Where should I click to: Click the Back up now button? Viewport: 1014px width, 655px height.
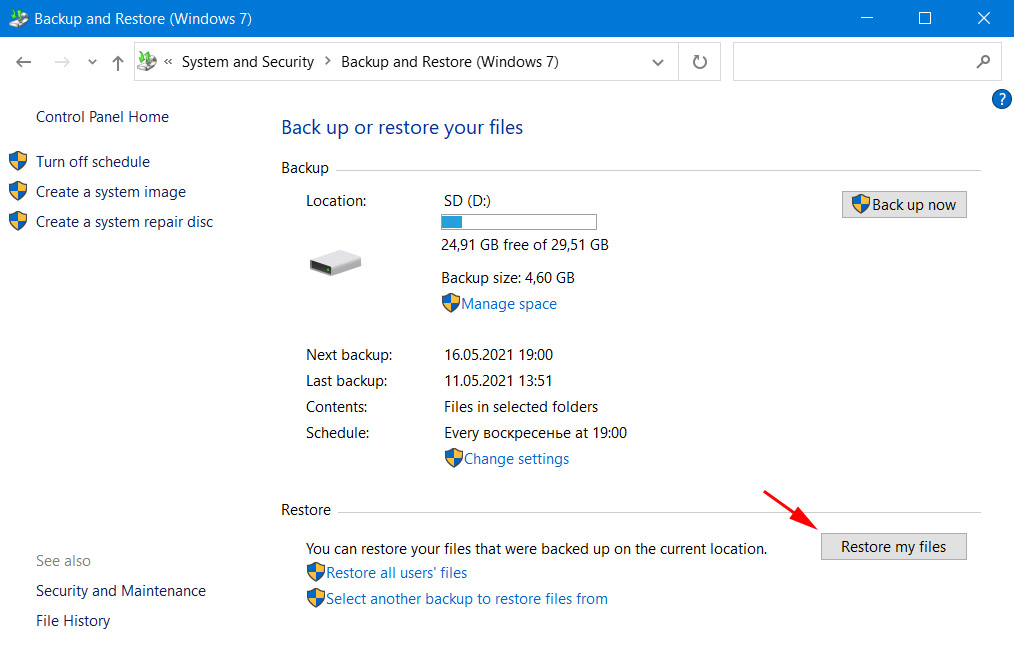pos(904,205)
